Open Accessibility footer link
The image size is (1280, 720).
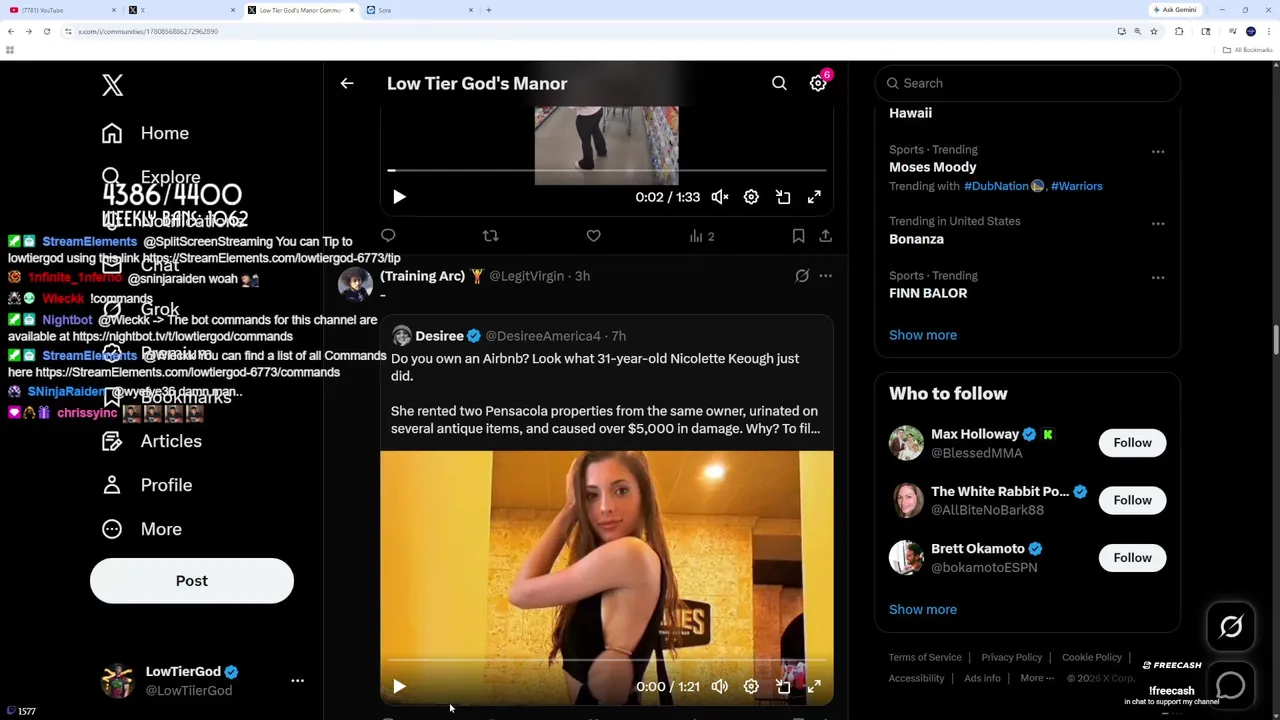point(916,679)
